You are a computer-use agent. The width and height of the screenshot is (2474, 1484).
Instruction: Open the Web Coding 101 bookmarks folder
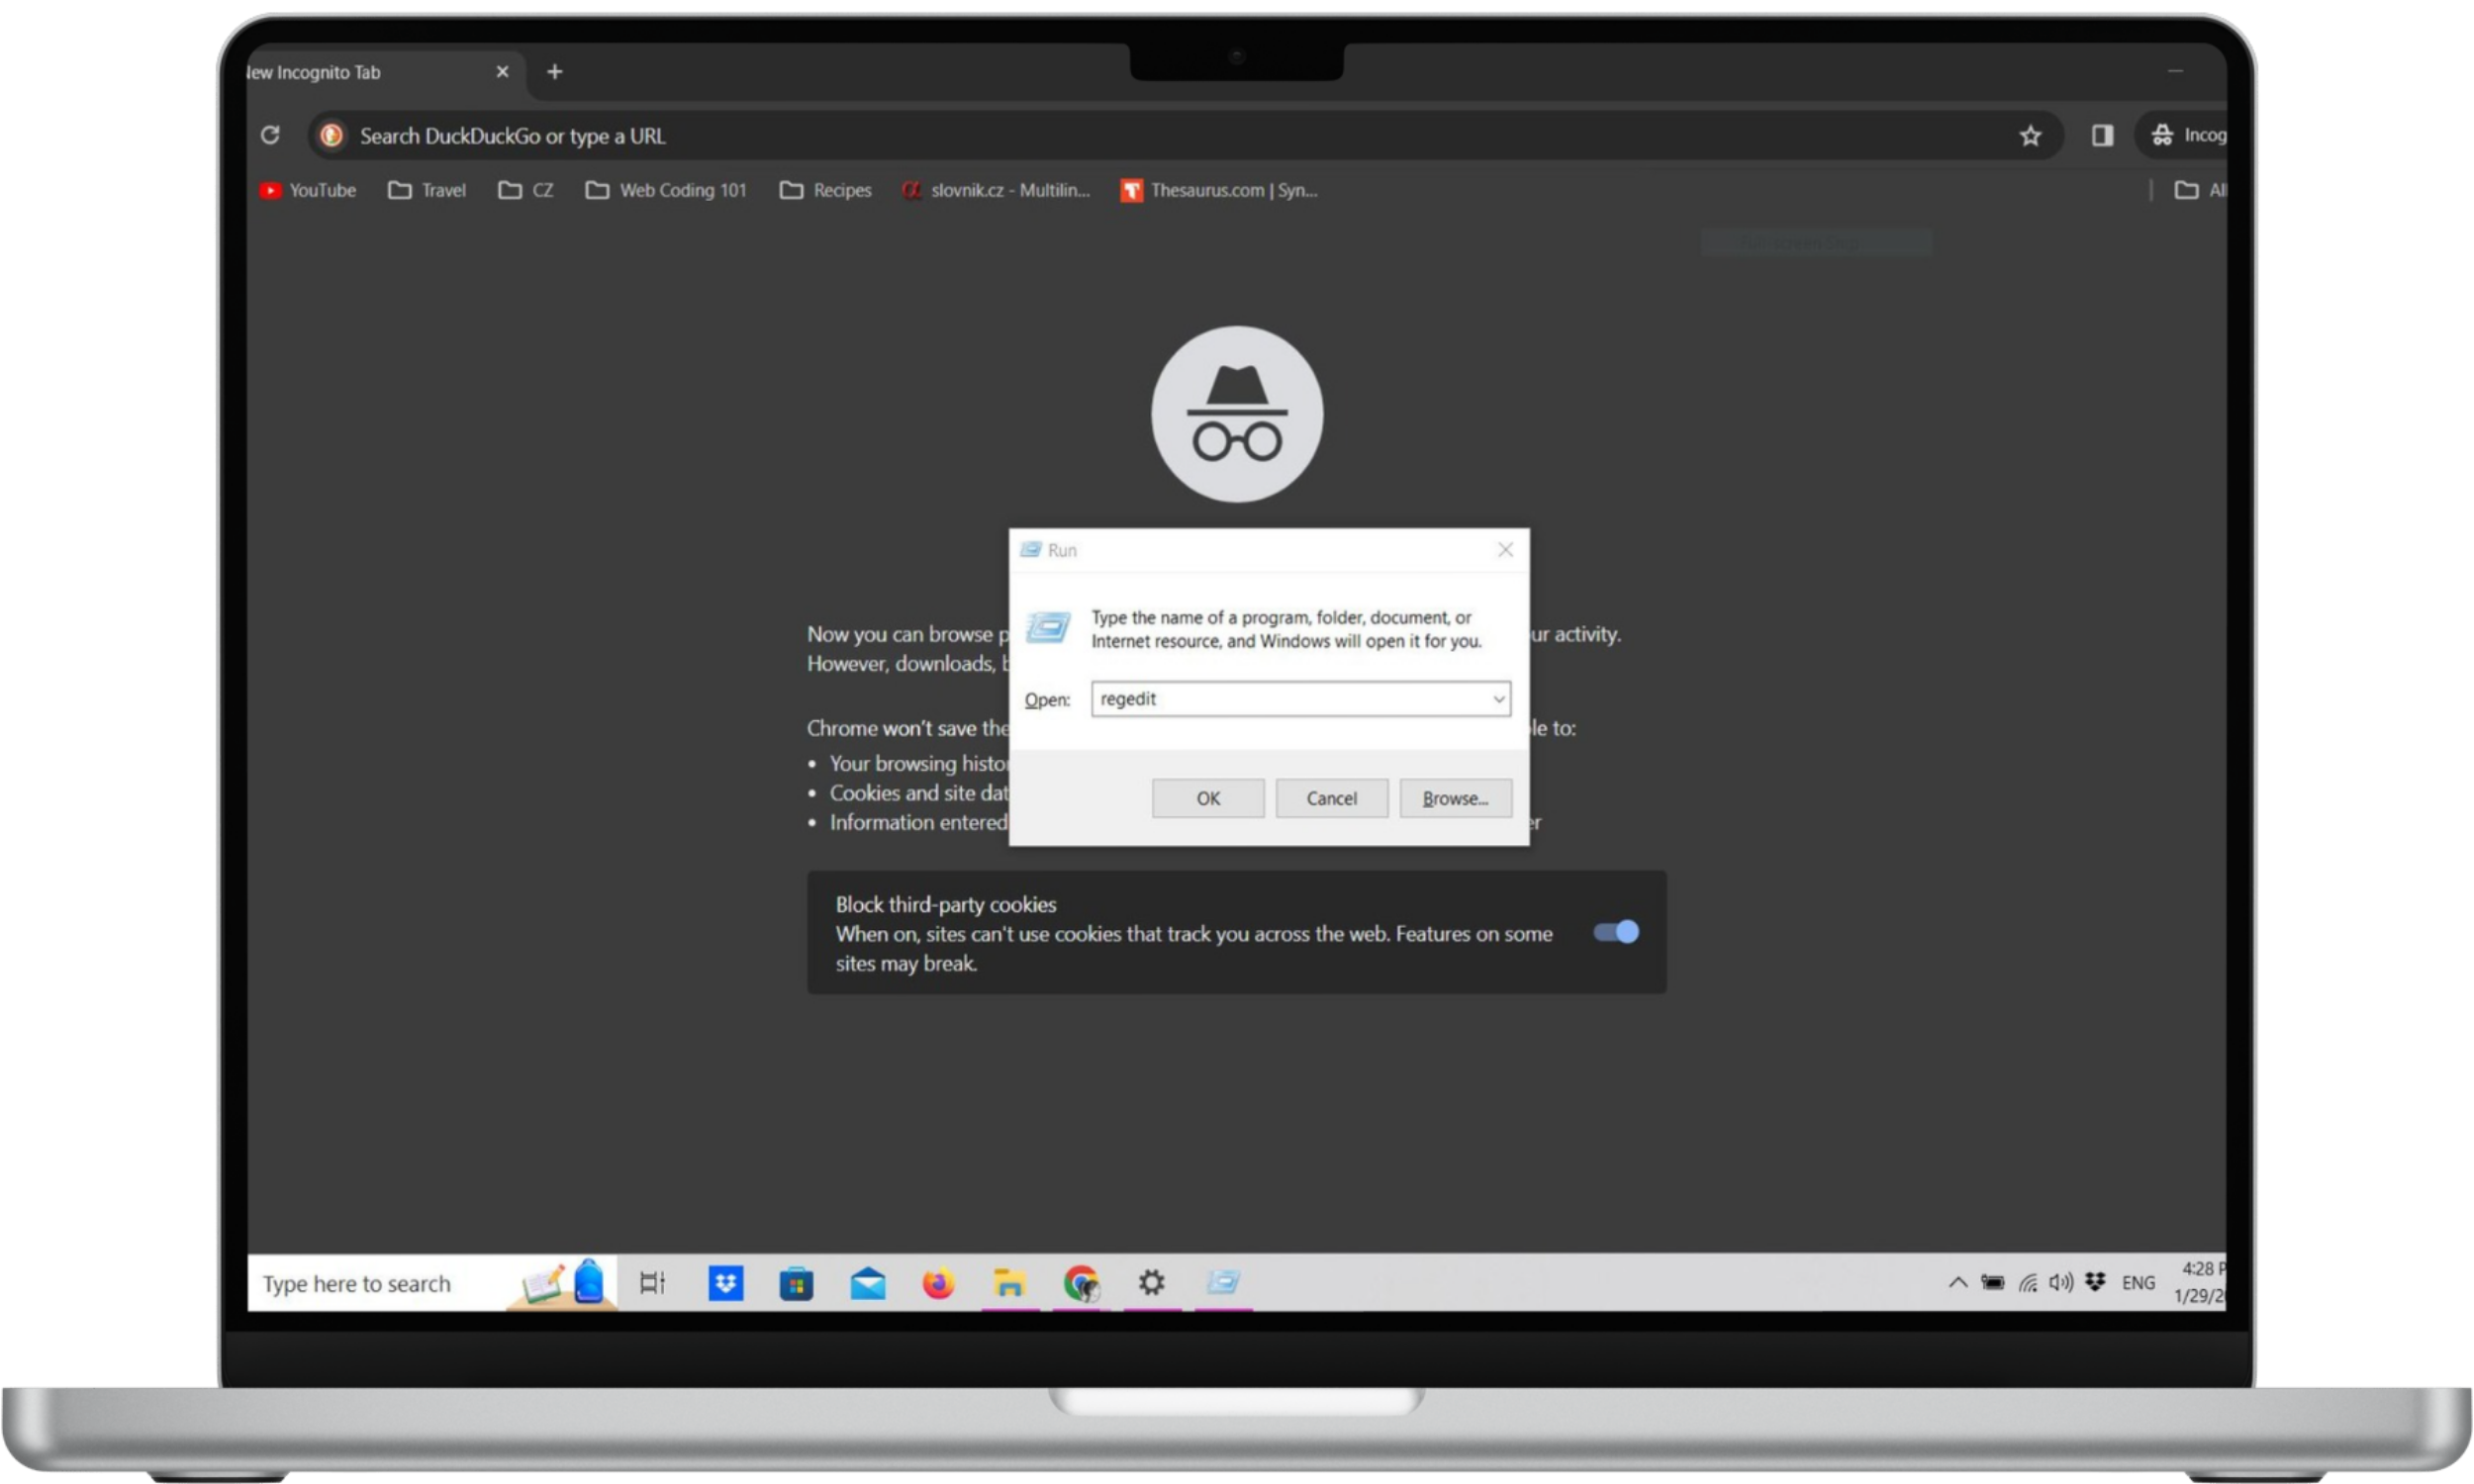click(667, 190)
